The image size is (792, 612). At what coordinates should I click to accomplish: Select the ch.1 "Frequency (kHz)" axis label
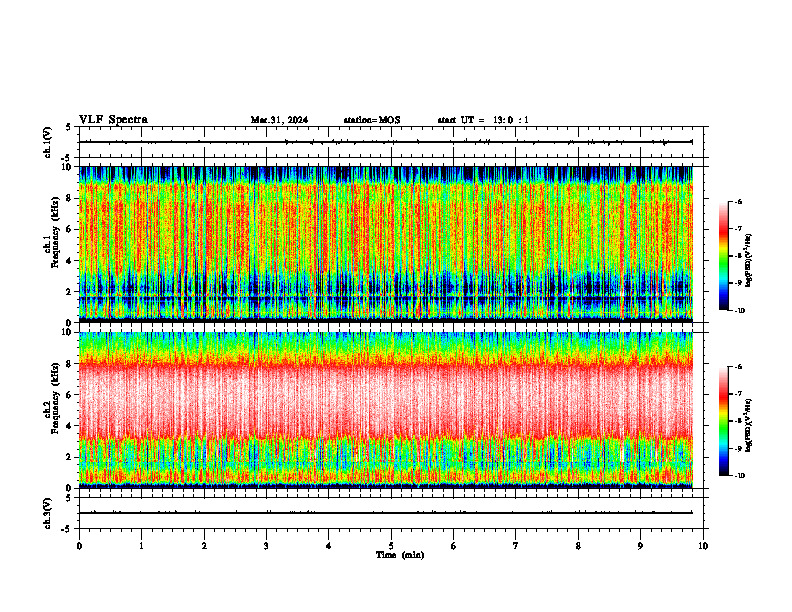point(56,232)
